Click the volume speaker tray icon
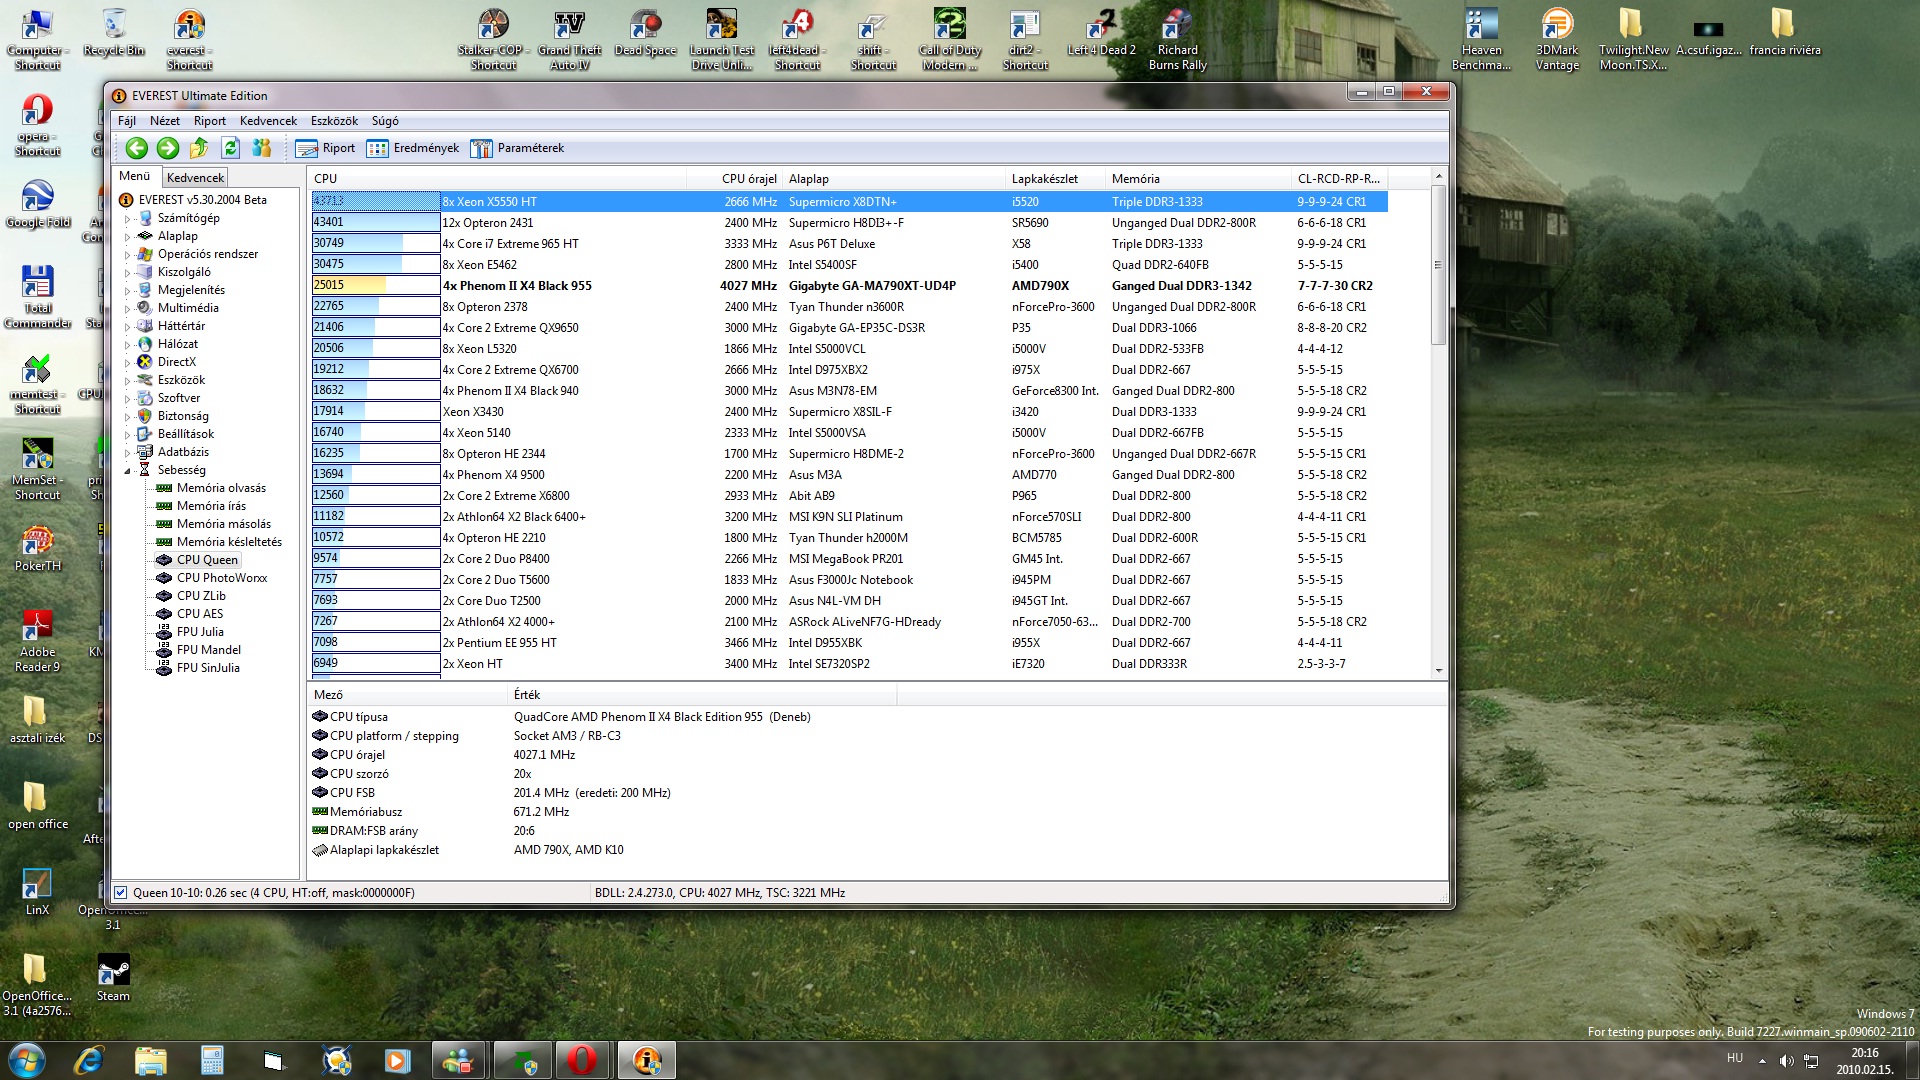The height and width of the screenshot is (1080, 1920). pos(1786,1060)
